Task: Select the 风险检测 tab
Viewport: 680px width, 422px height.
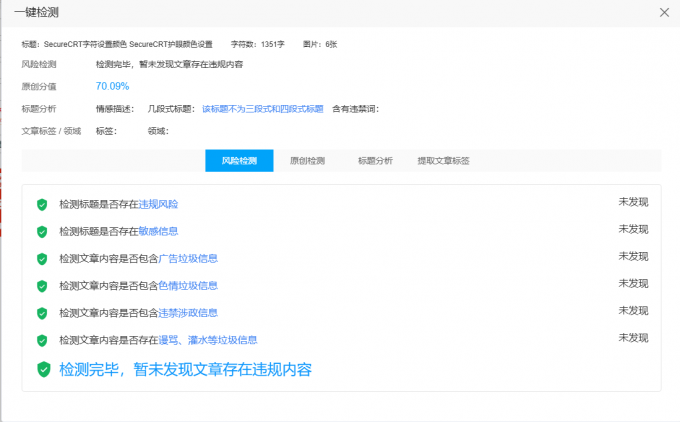Action: click(239, 161)
